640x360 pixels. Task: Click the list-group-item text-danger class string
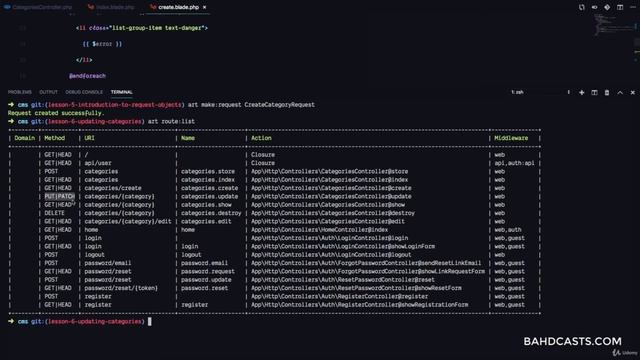pos(157,28)
